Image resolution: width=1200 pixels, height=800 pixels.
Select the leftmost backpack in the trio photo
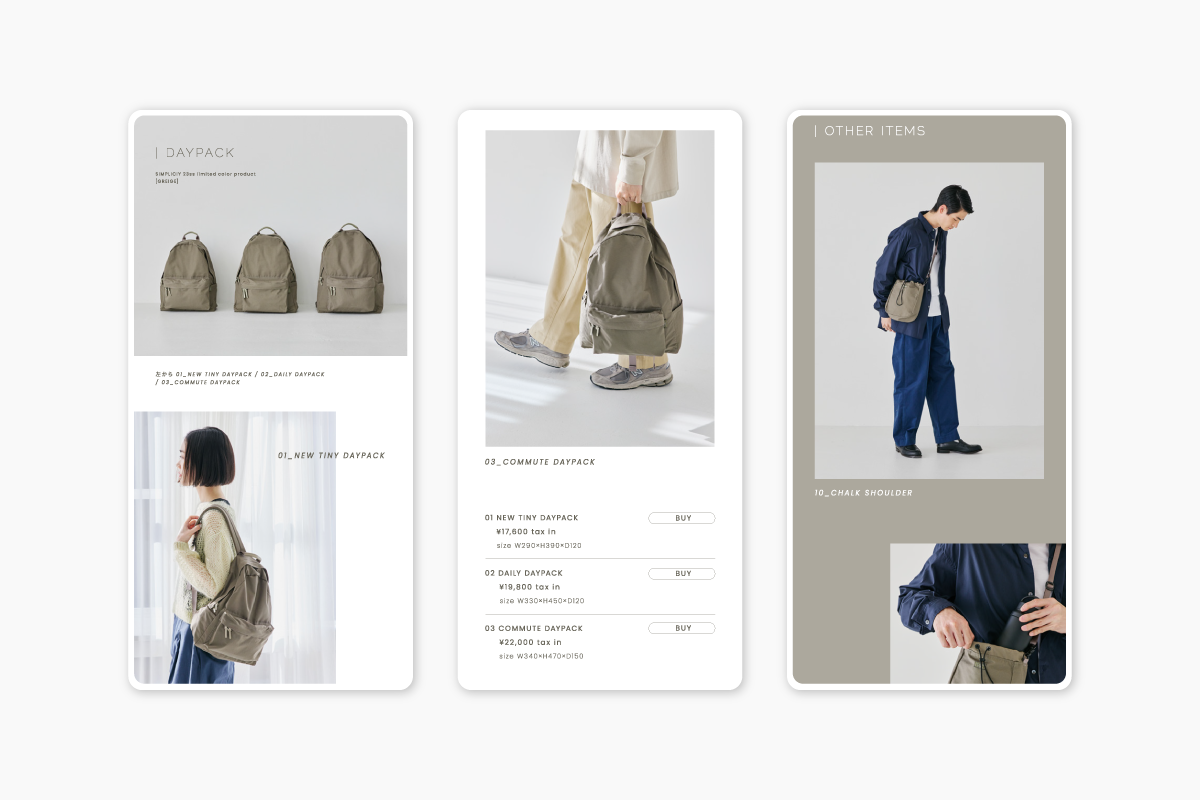188,273
